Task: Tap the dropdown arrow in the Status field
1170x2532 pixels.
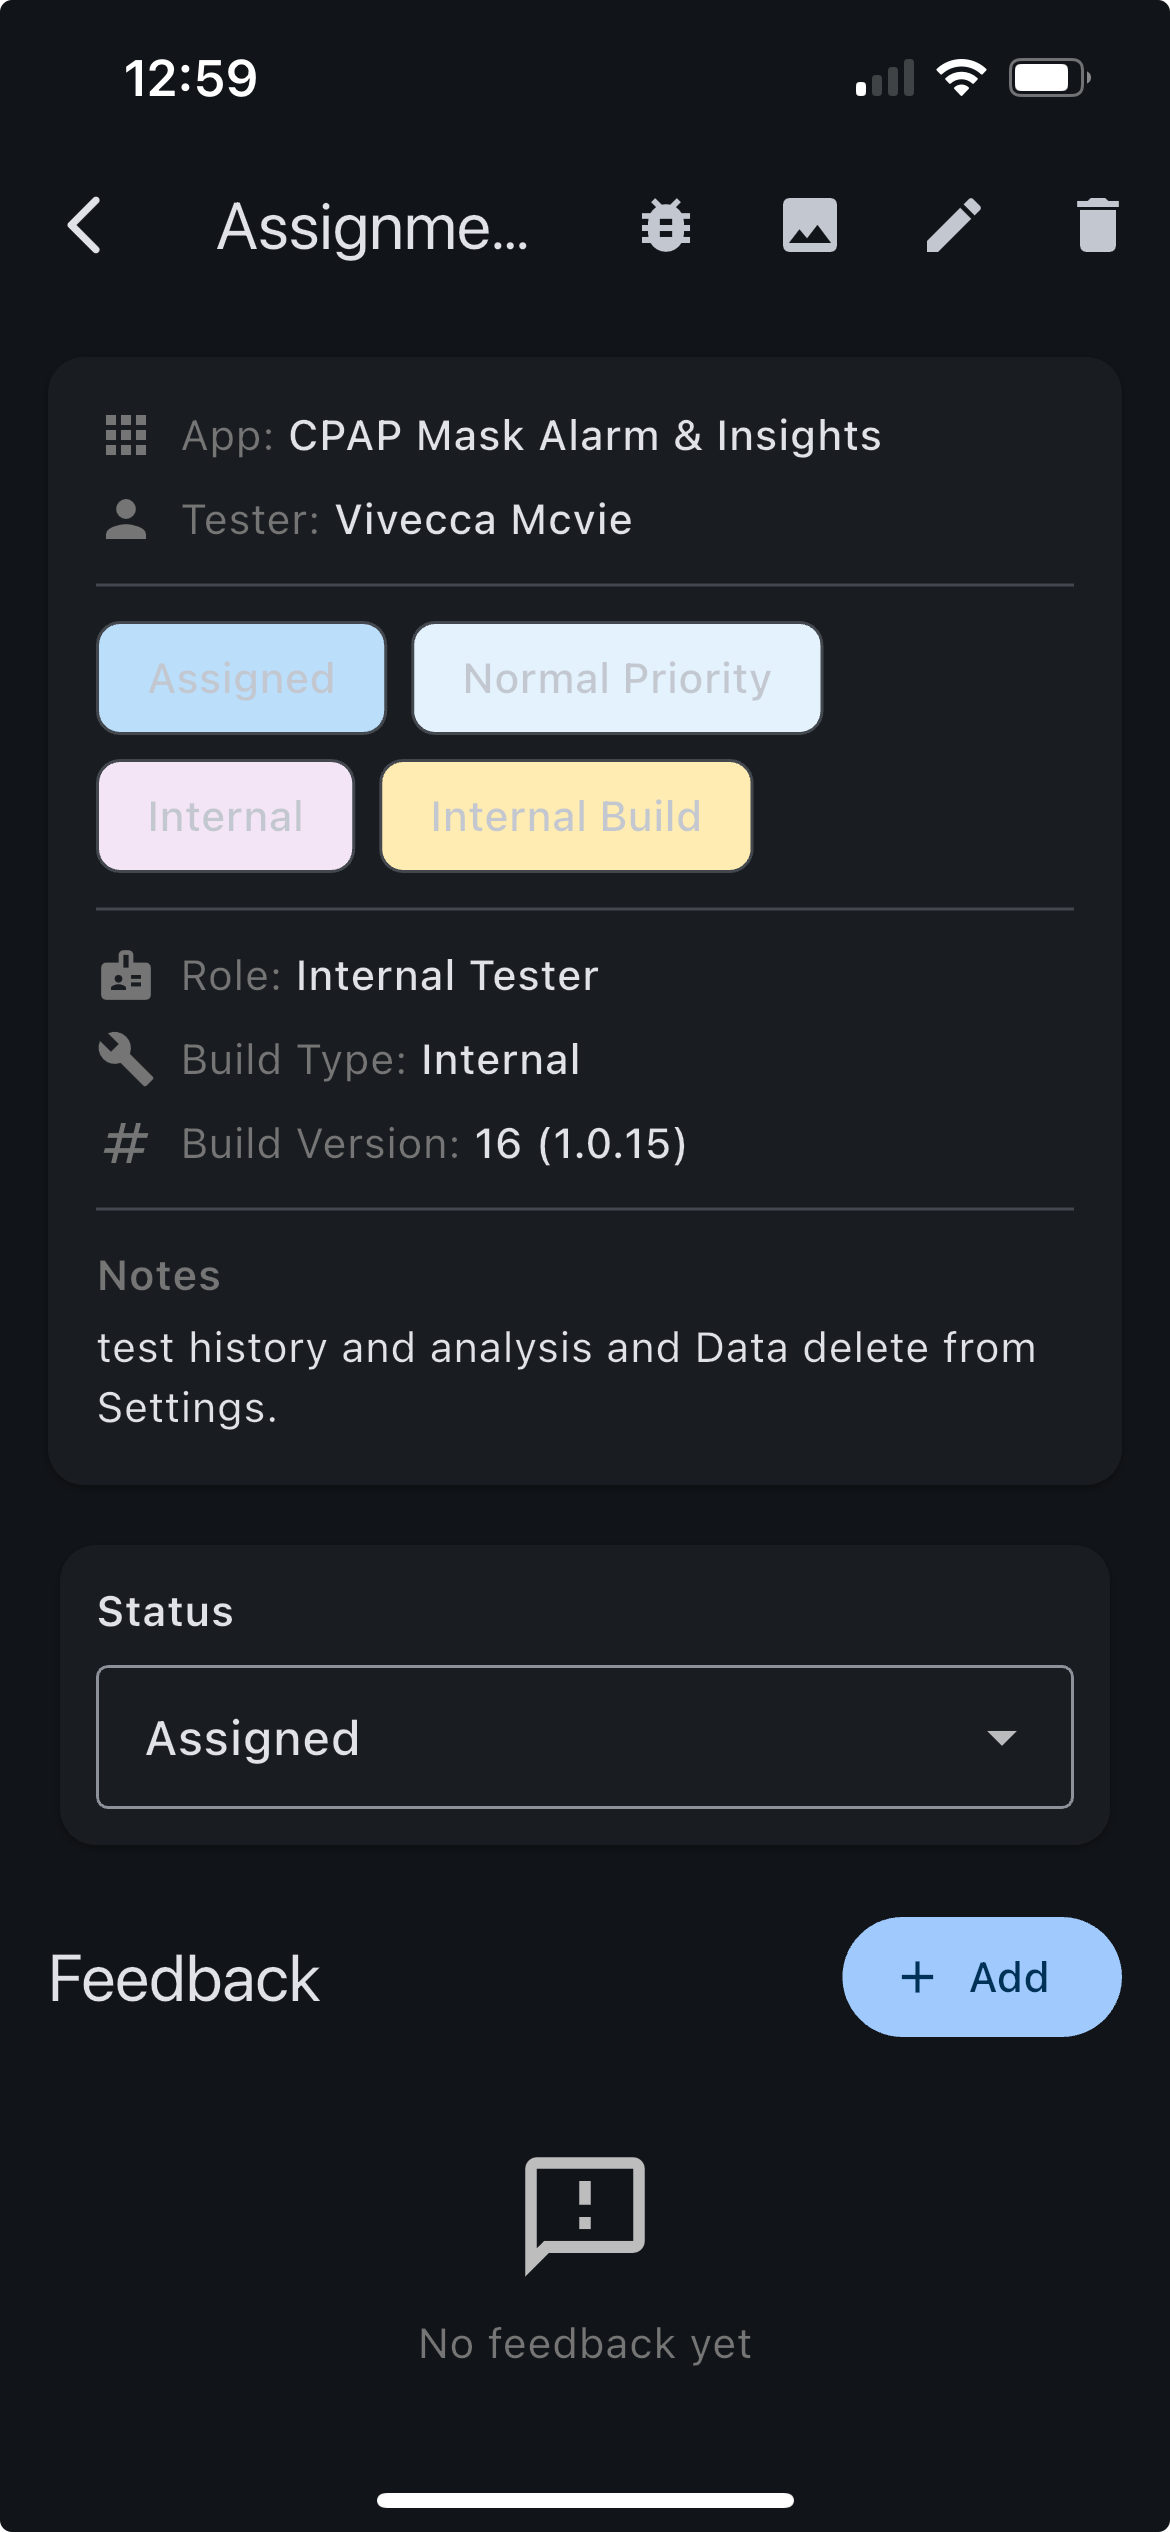Action: (x=1004, y=1737)
